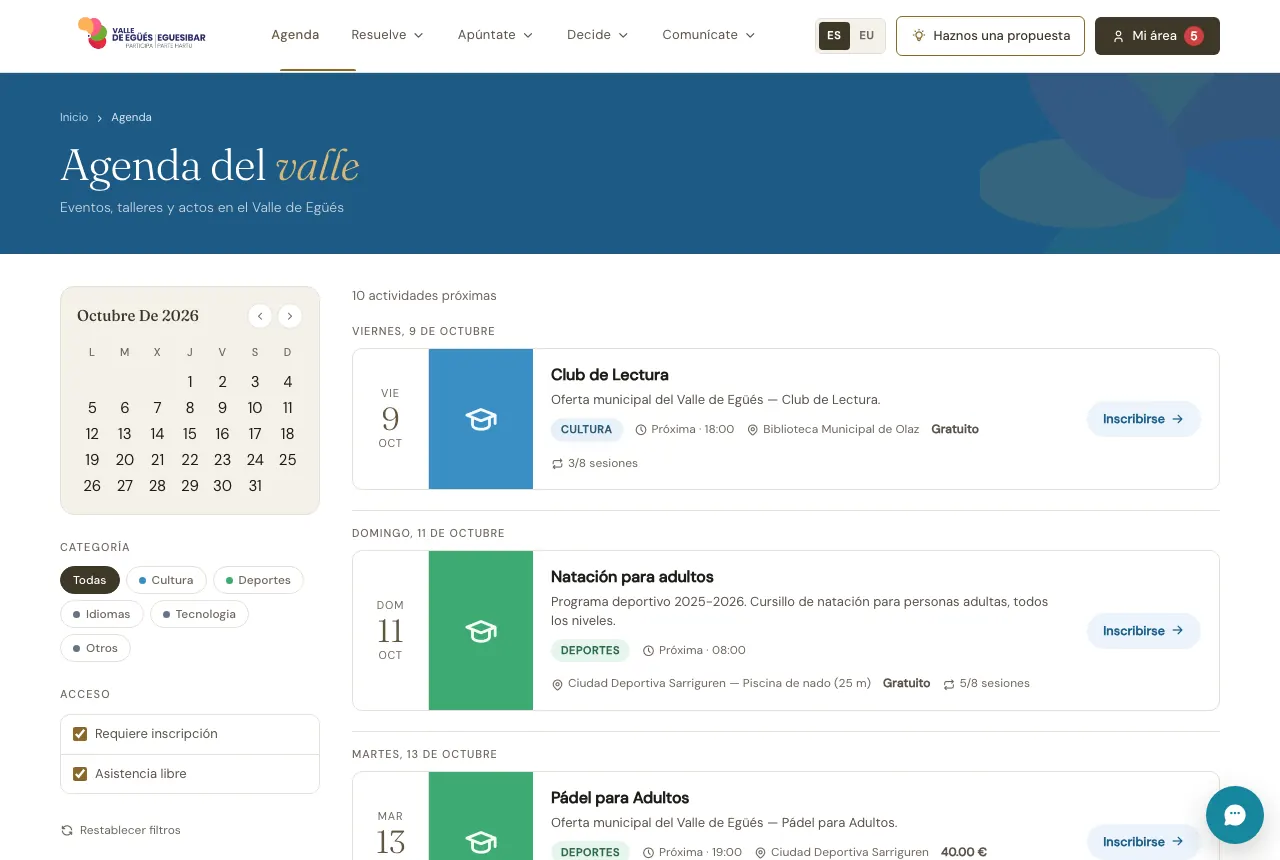Screen dimensions: 1280x860
Task: Open Mi área
Action: 1157,35
